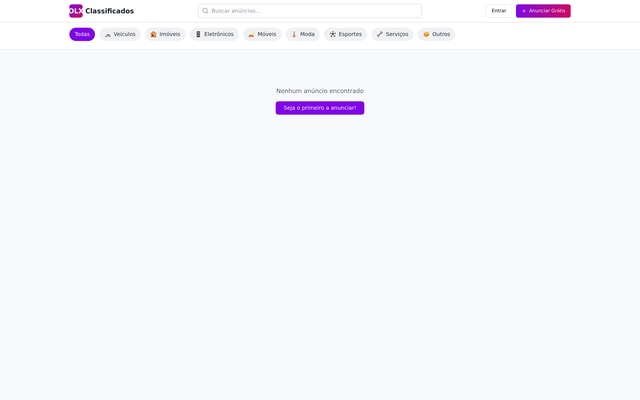Click the car icon for Veículos

(108, 34)
